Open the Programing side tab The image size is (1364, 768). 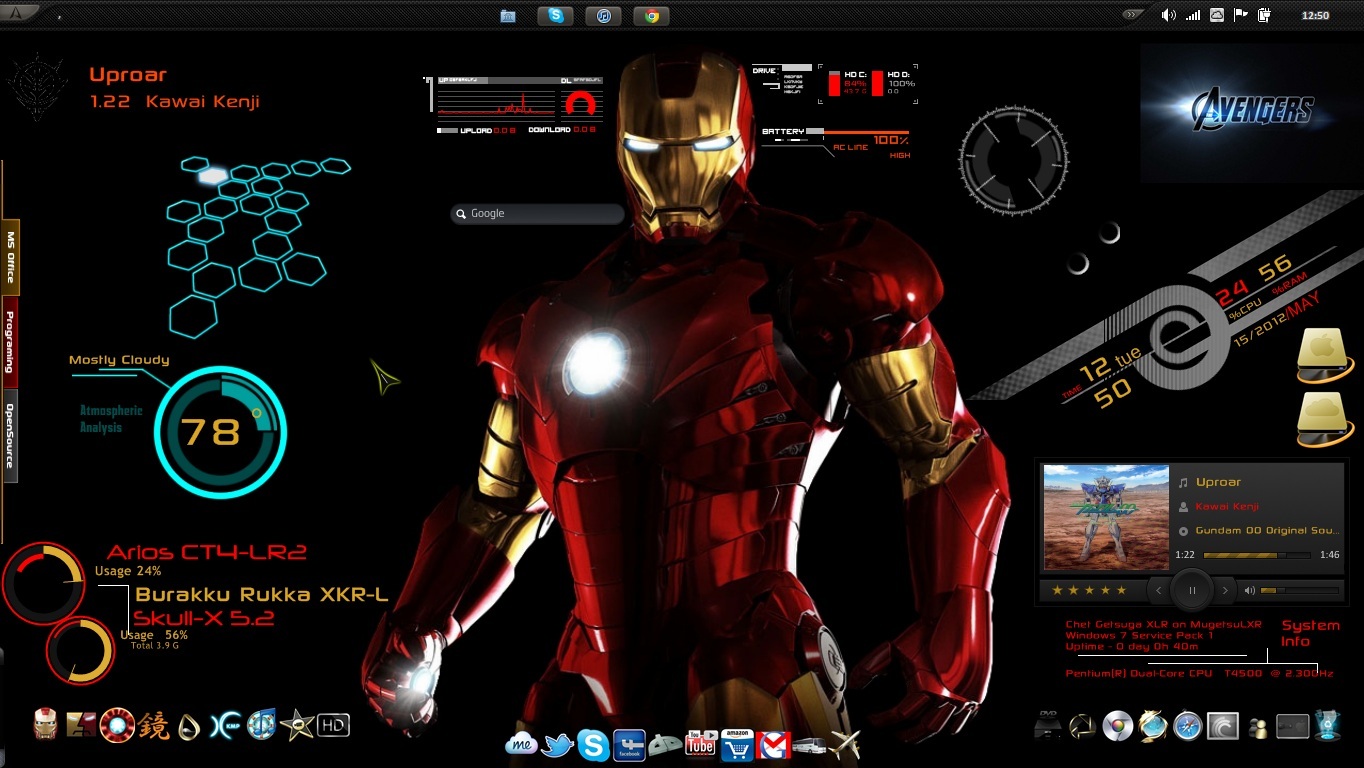pyautogui.click(x=11, y=340)
